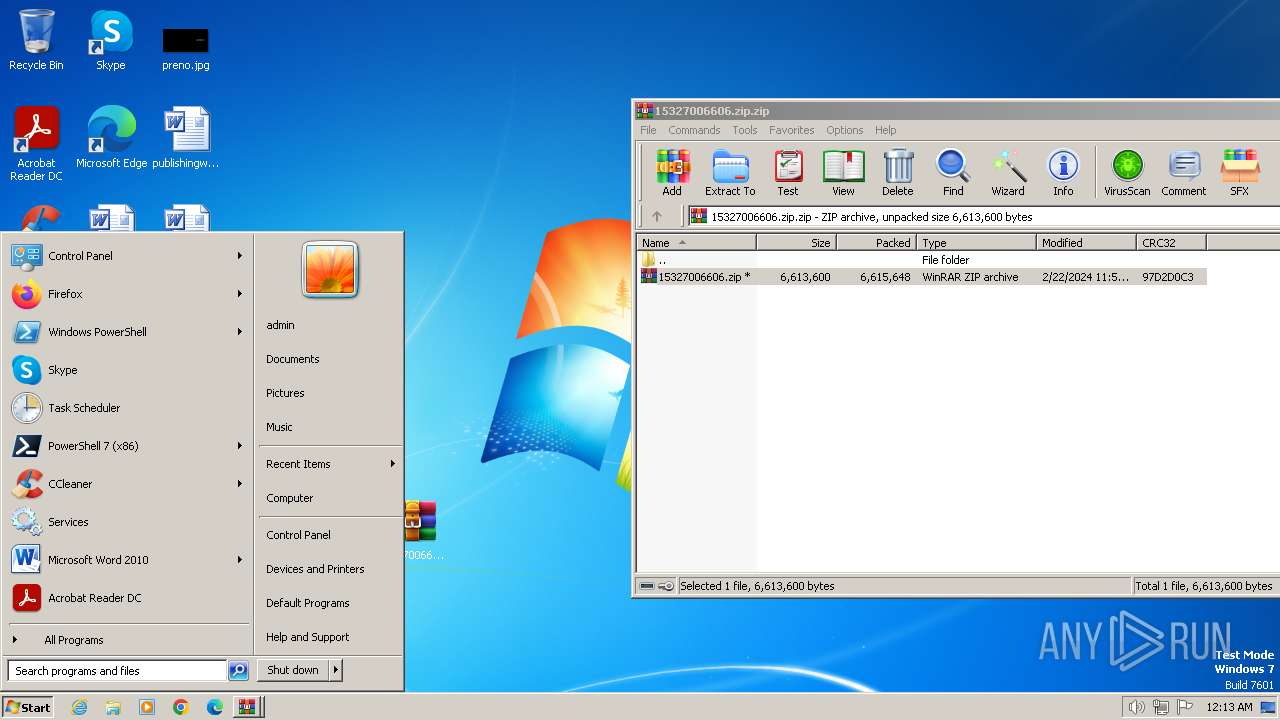Click the volume speaker tray icon
The height and width of the screenshot is (720, 1280).
1136,707
